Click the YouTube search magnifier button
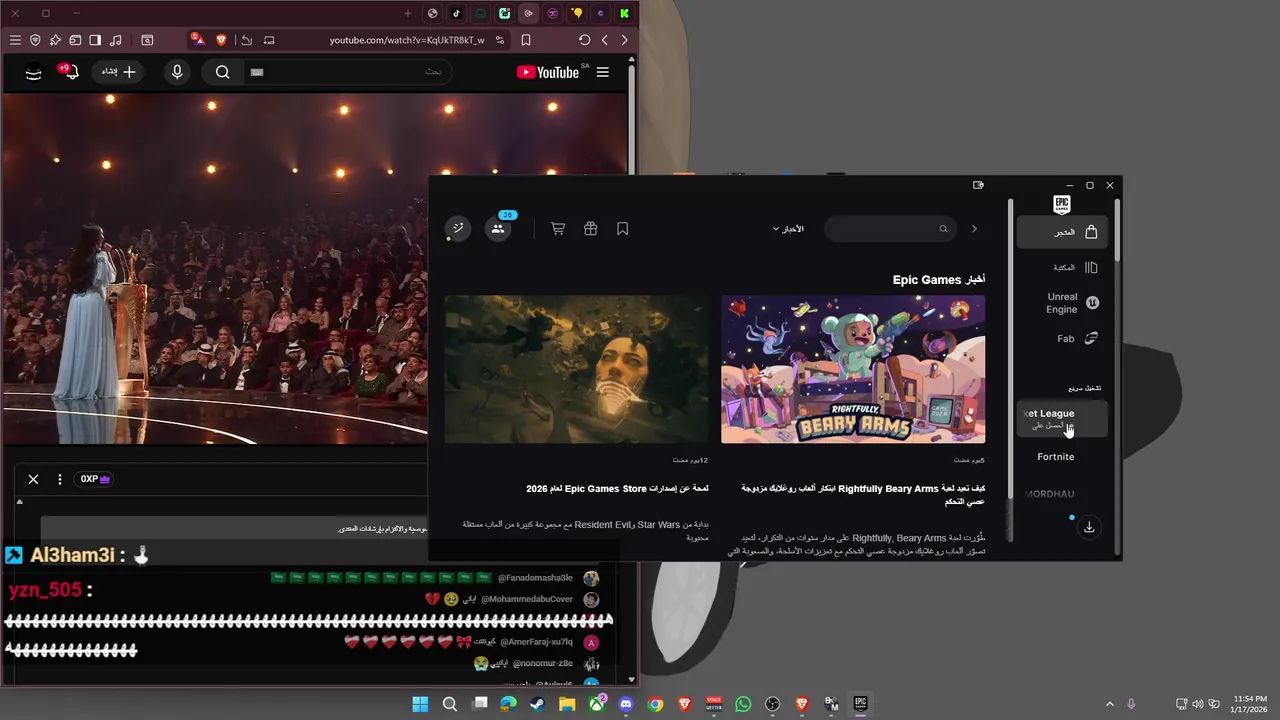Image resolution: width=1280 pixels, height=720 pixels. click(222, 72)
